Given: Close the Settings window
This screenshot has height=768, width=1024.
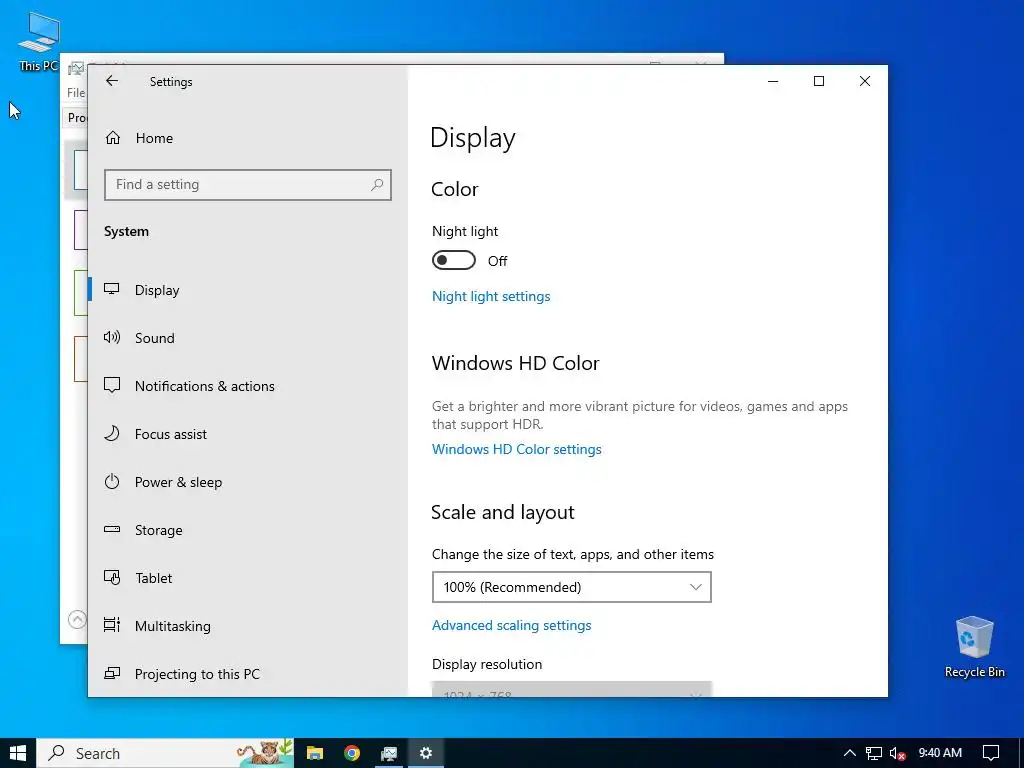Looking at the screenshot, I should 865,81.
